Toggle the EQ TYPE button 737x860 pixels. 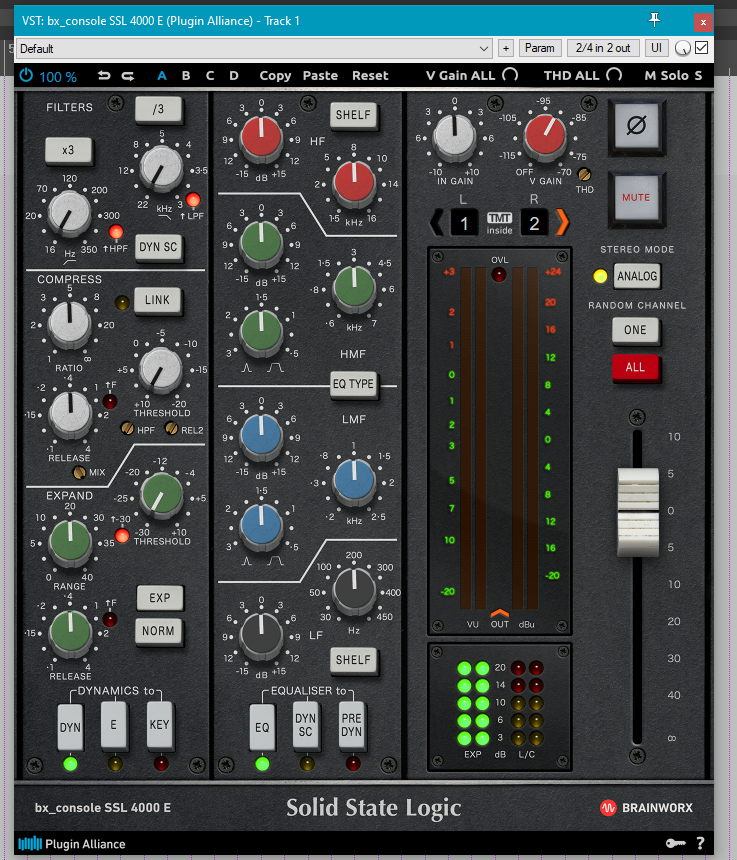[x=353, y=384]
